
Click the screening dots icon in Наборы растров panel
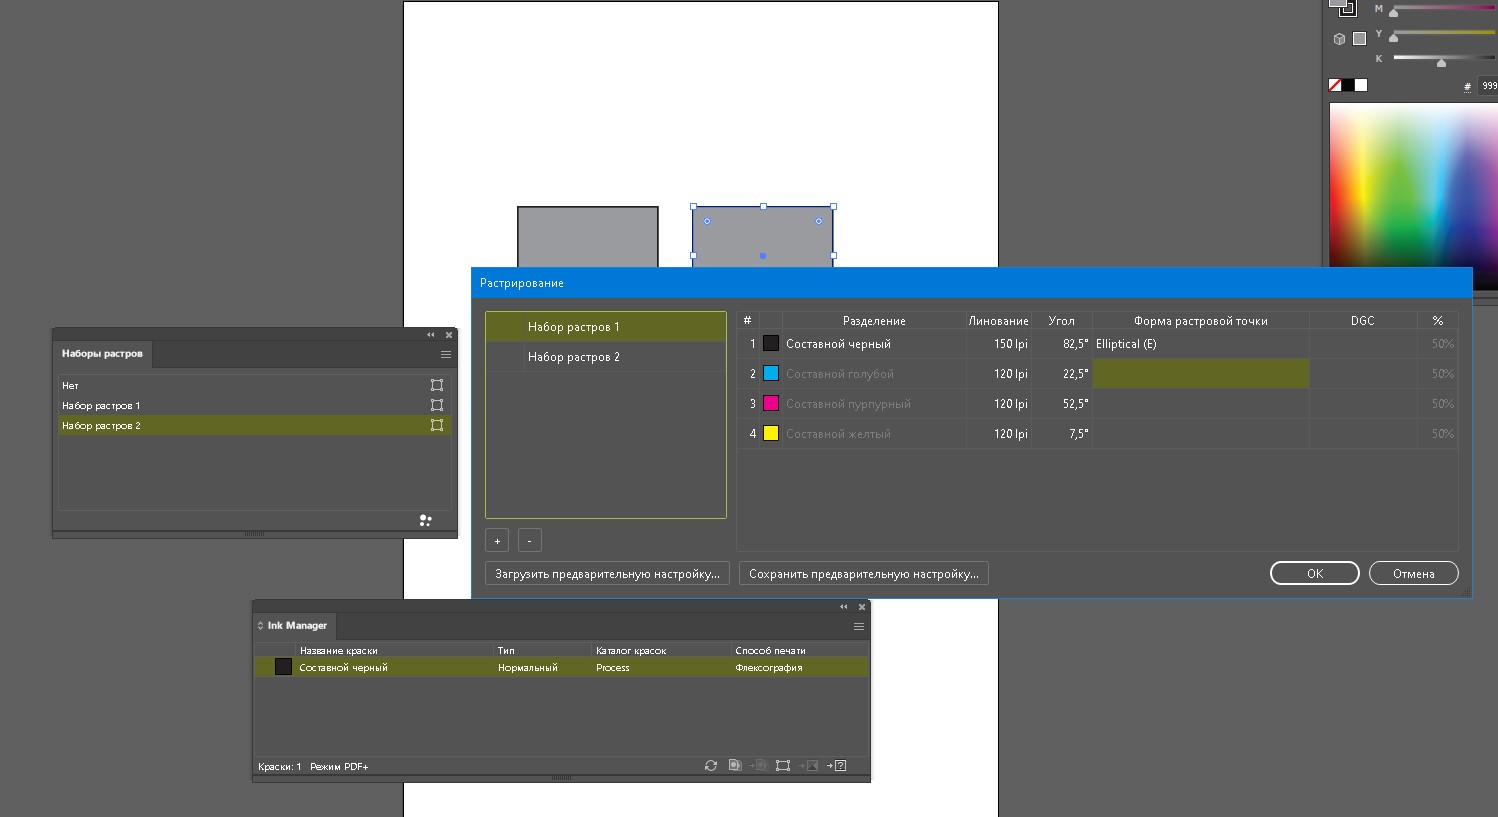point(425,520)
